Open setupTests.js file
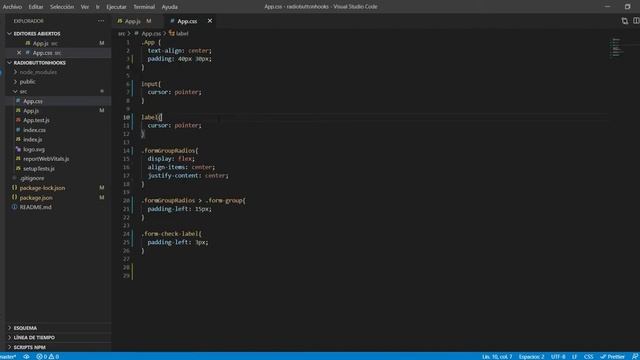This screenshot has width=640, height=360. [39, 169]
